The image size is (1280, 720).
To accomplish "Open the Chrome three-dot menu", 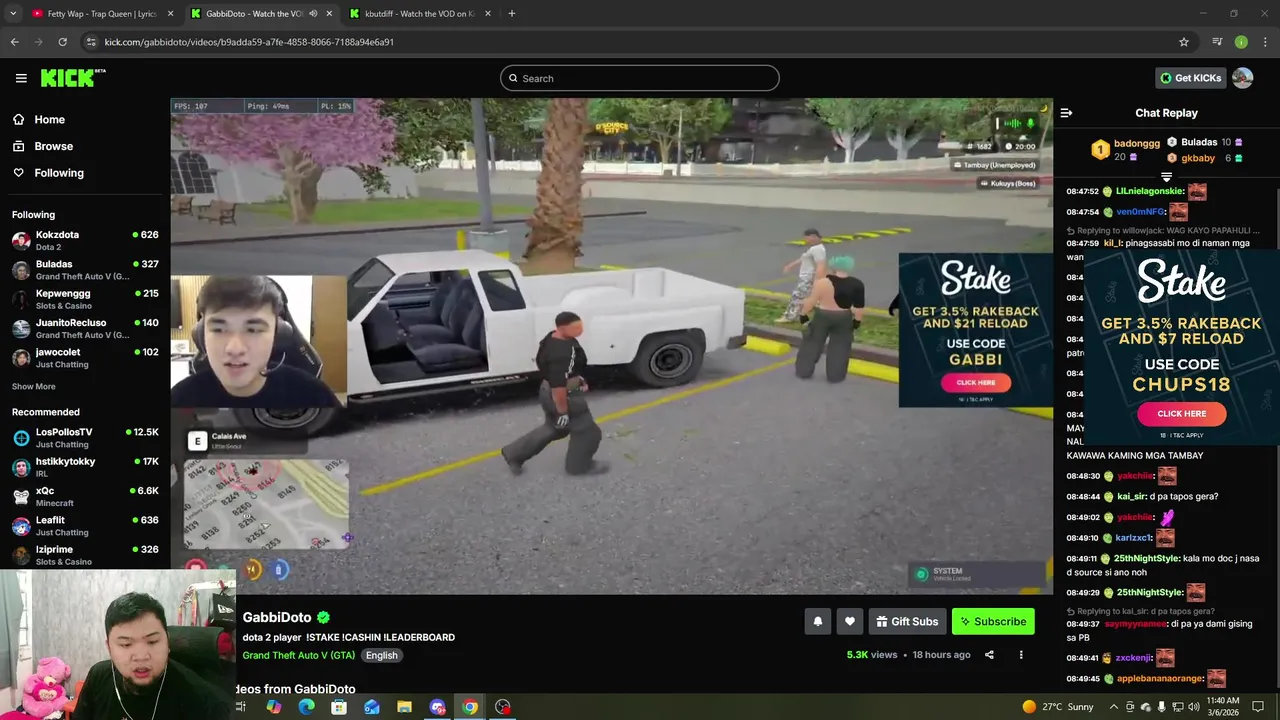I will (x=1265, y=42).
